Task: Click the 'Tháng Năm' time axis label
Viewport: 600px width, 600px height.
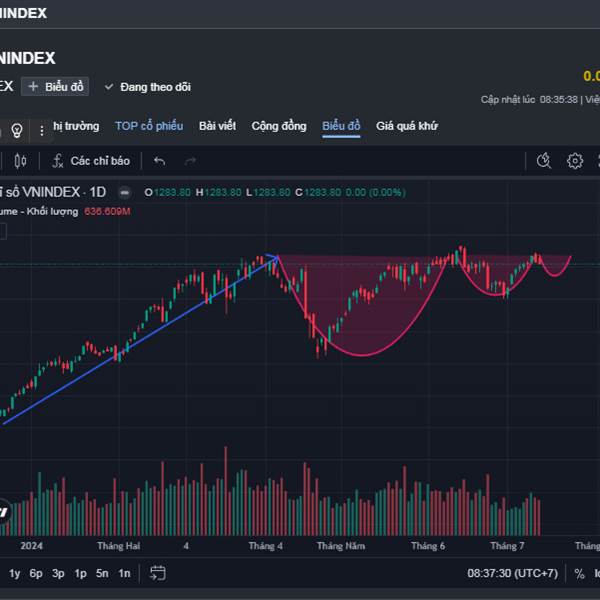Action: pos(341,546)
